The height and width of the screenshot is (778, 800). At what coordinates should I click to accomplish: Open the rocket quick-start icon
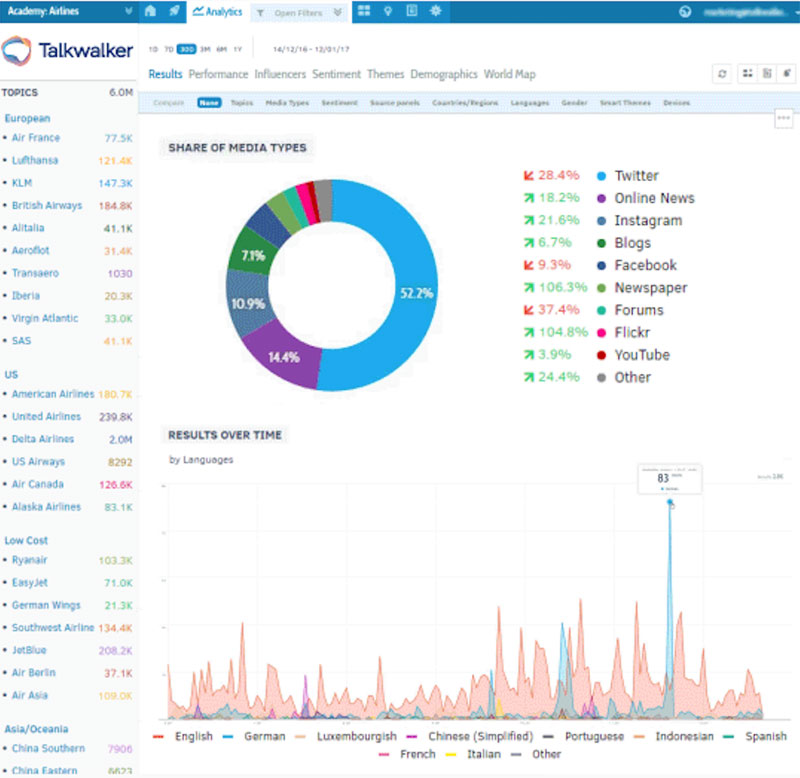pyautogui.click(x=174, y=11)
